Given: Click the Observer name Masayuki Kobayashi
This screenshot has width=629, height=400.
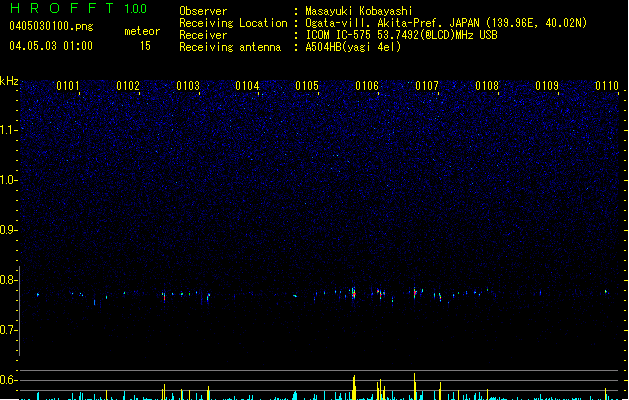Looking at the screenshot, I should point(359,11).
